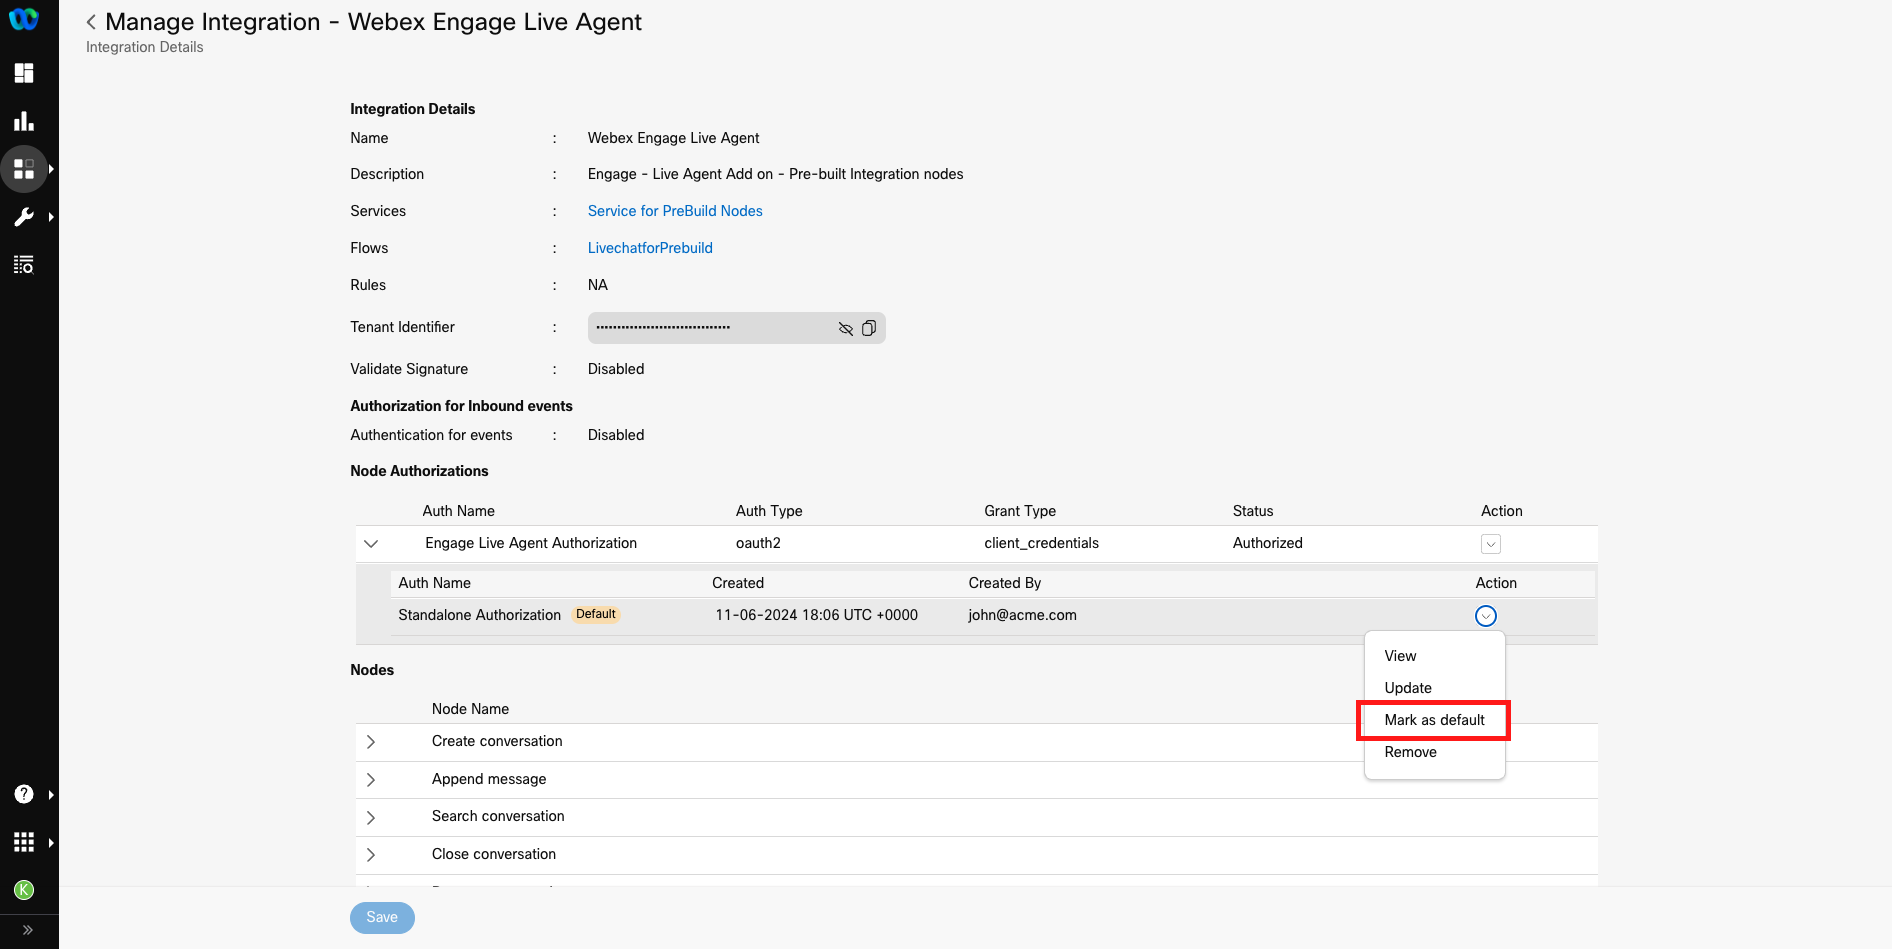Expand the Create conversation node

[x=371, y=742]
